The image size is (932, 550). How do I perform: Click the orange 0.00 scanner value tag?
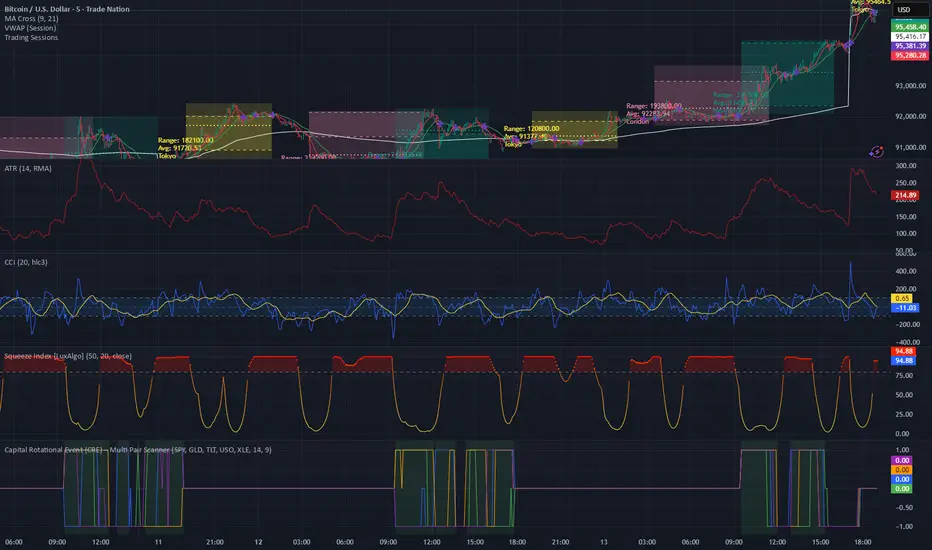coord(902,470)
